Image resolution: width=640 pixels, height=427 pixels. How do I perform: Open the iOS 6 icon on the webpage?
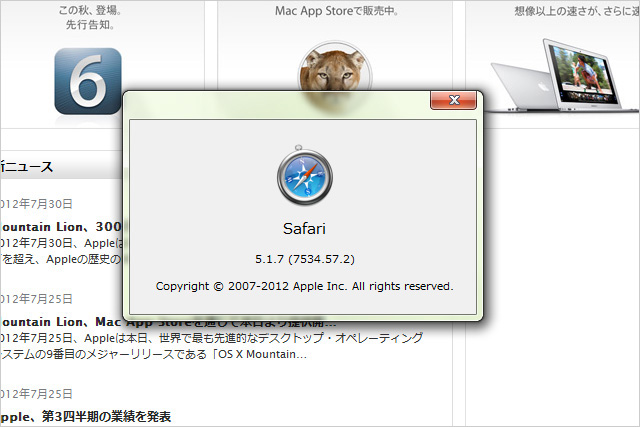88,81
